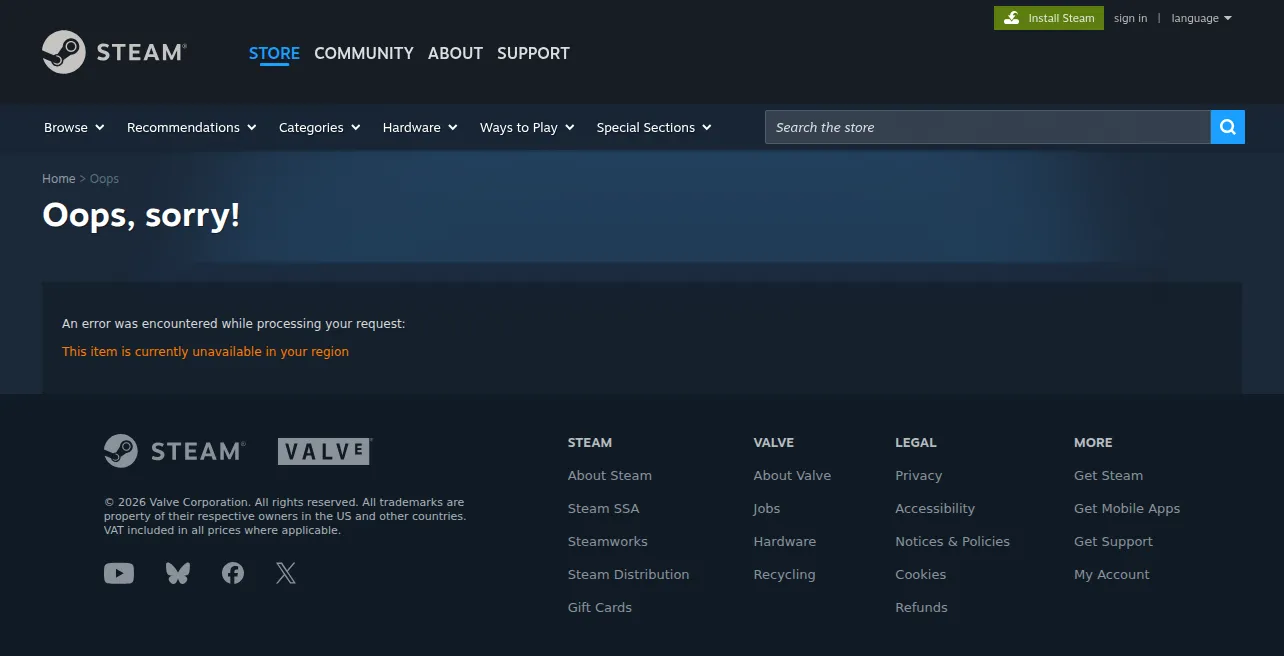Select the ABOUT tab
Viewport: 1284px width, 656px height.
(455, 53)
